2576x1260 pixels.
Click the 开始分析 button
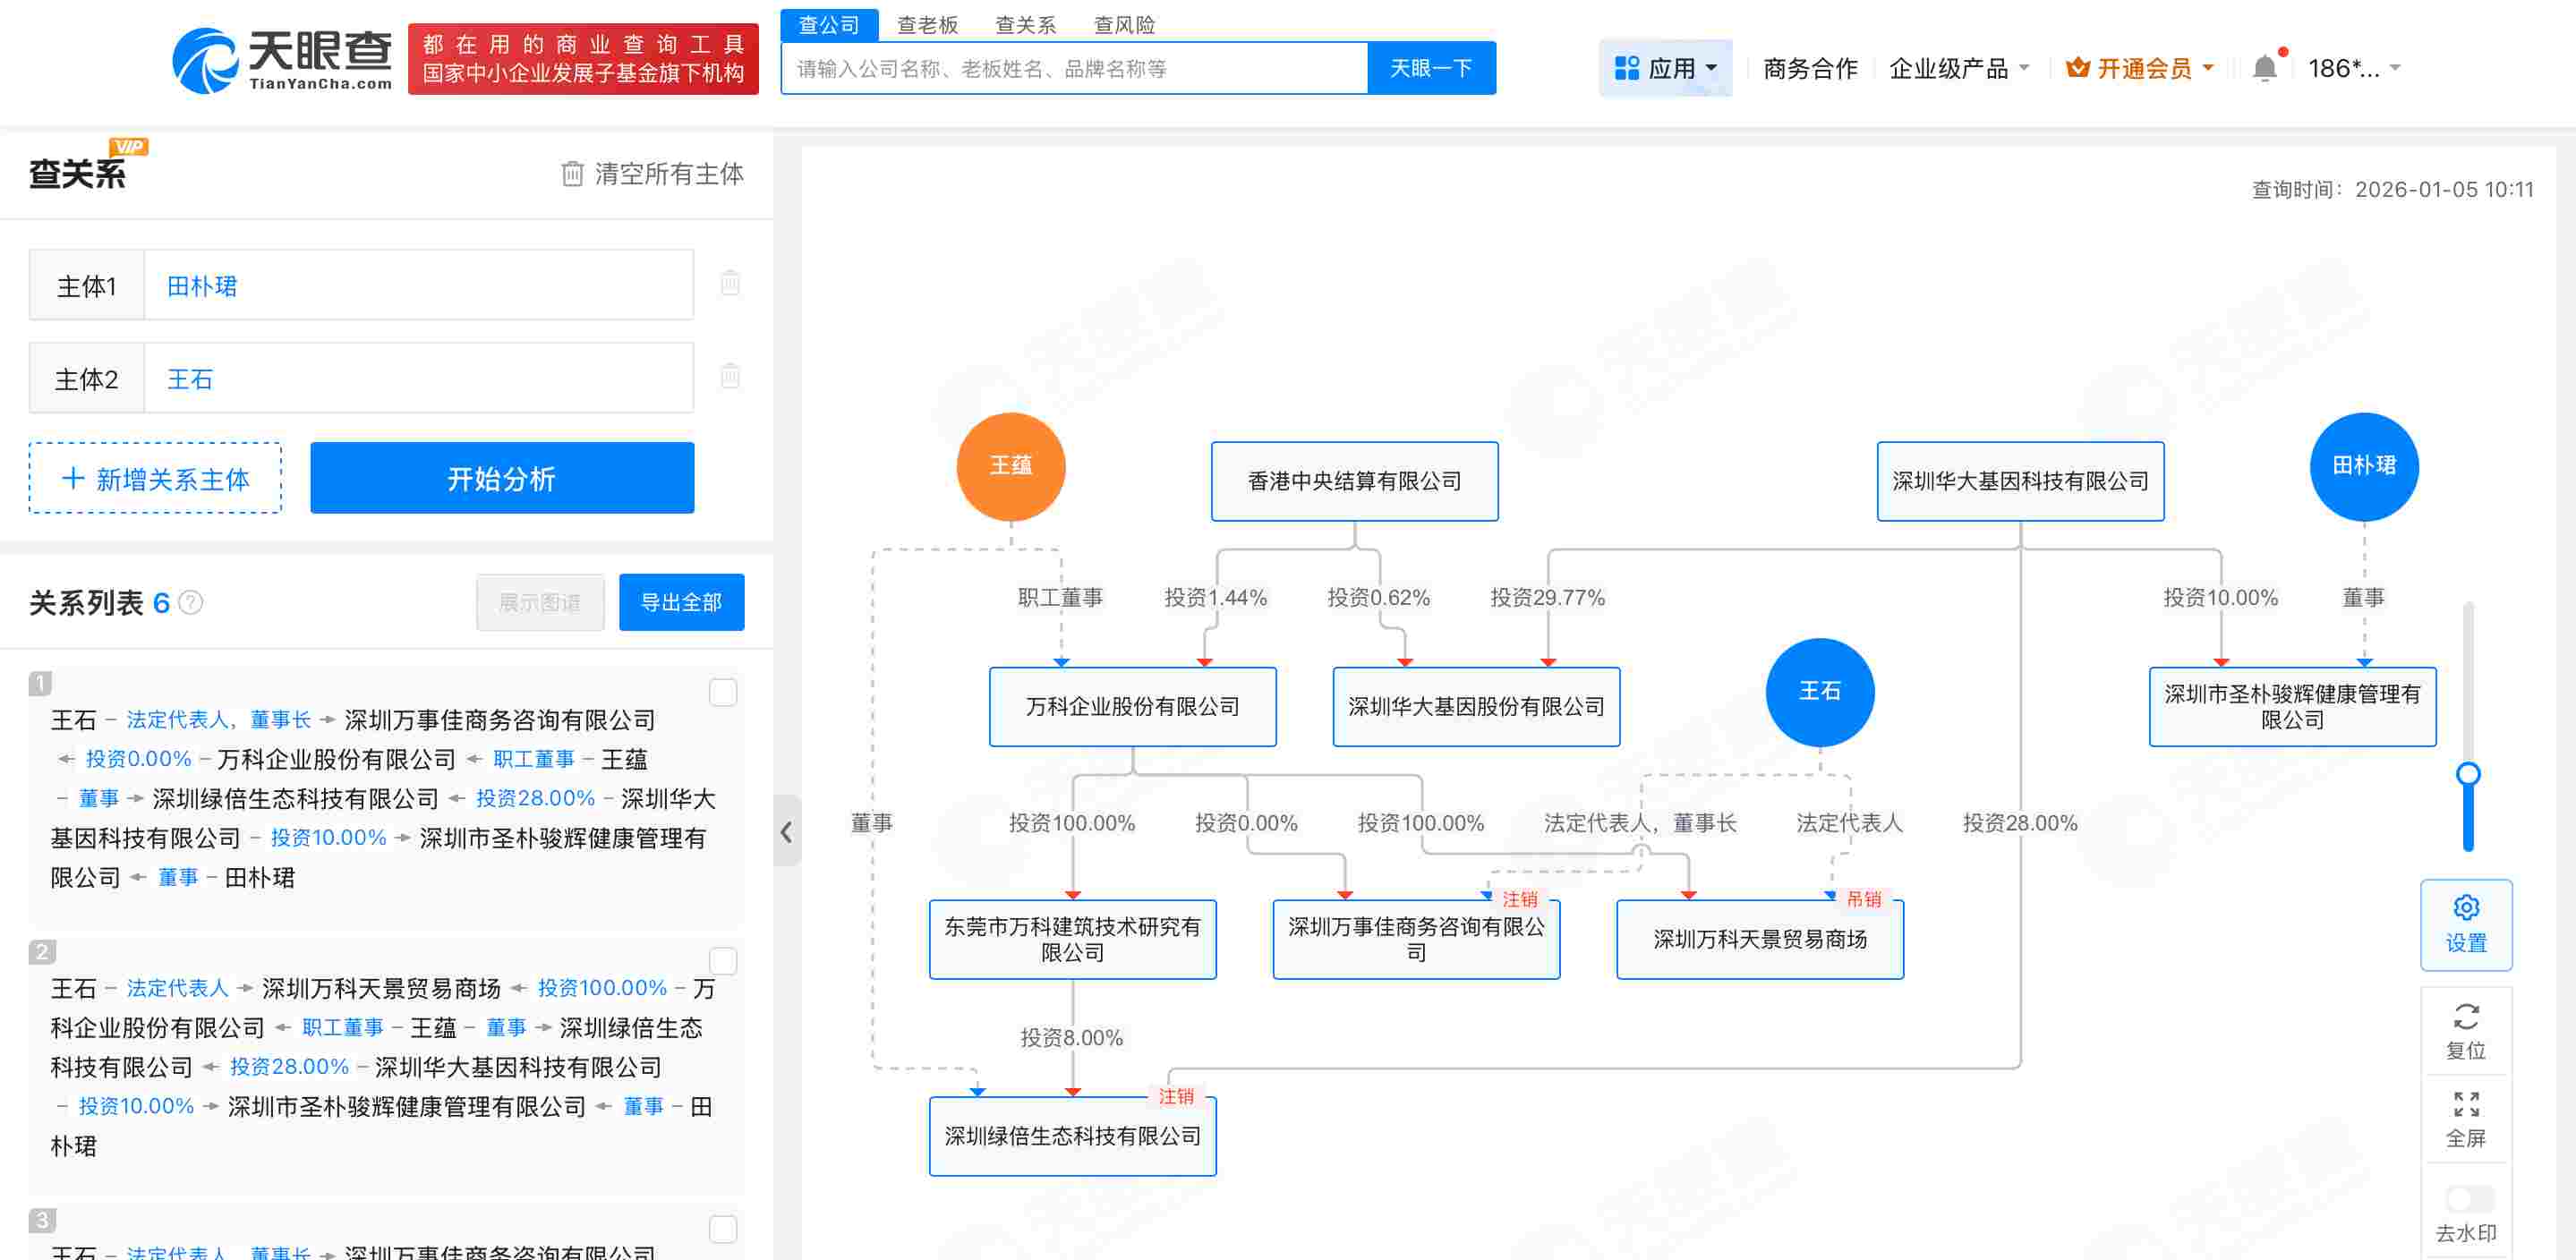502,478
